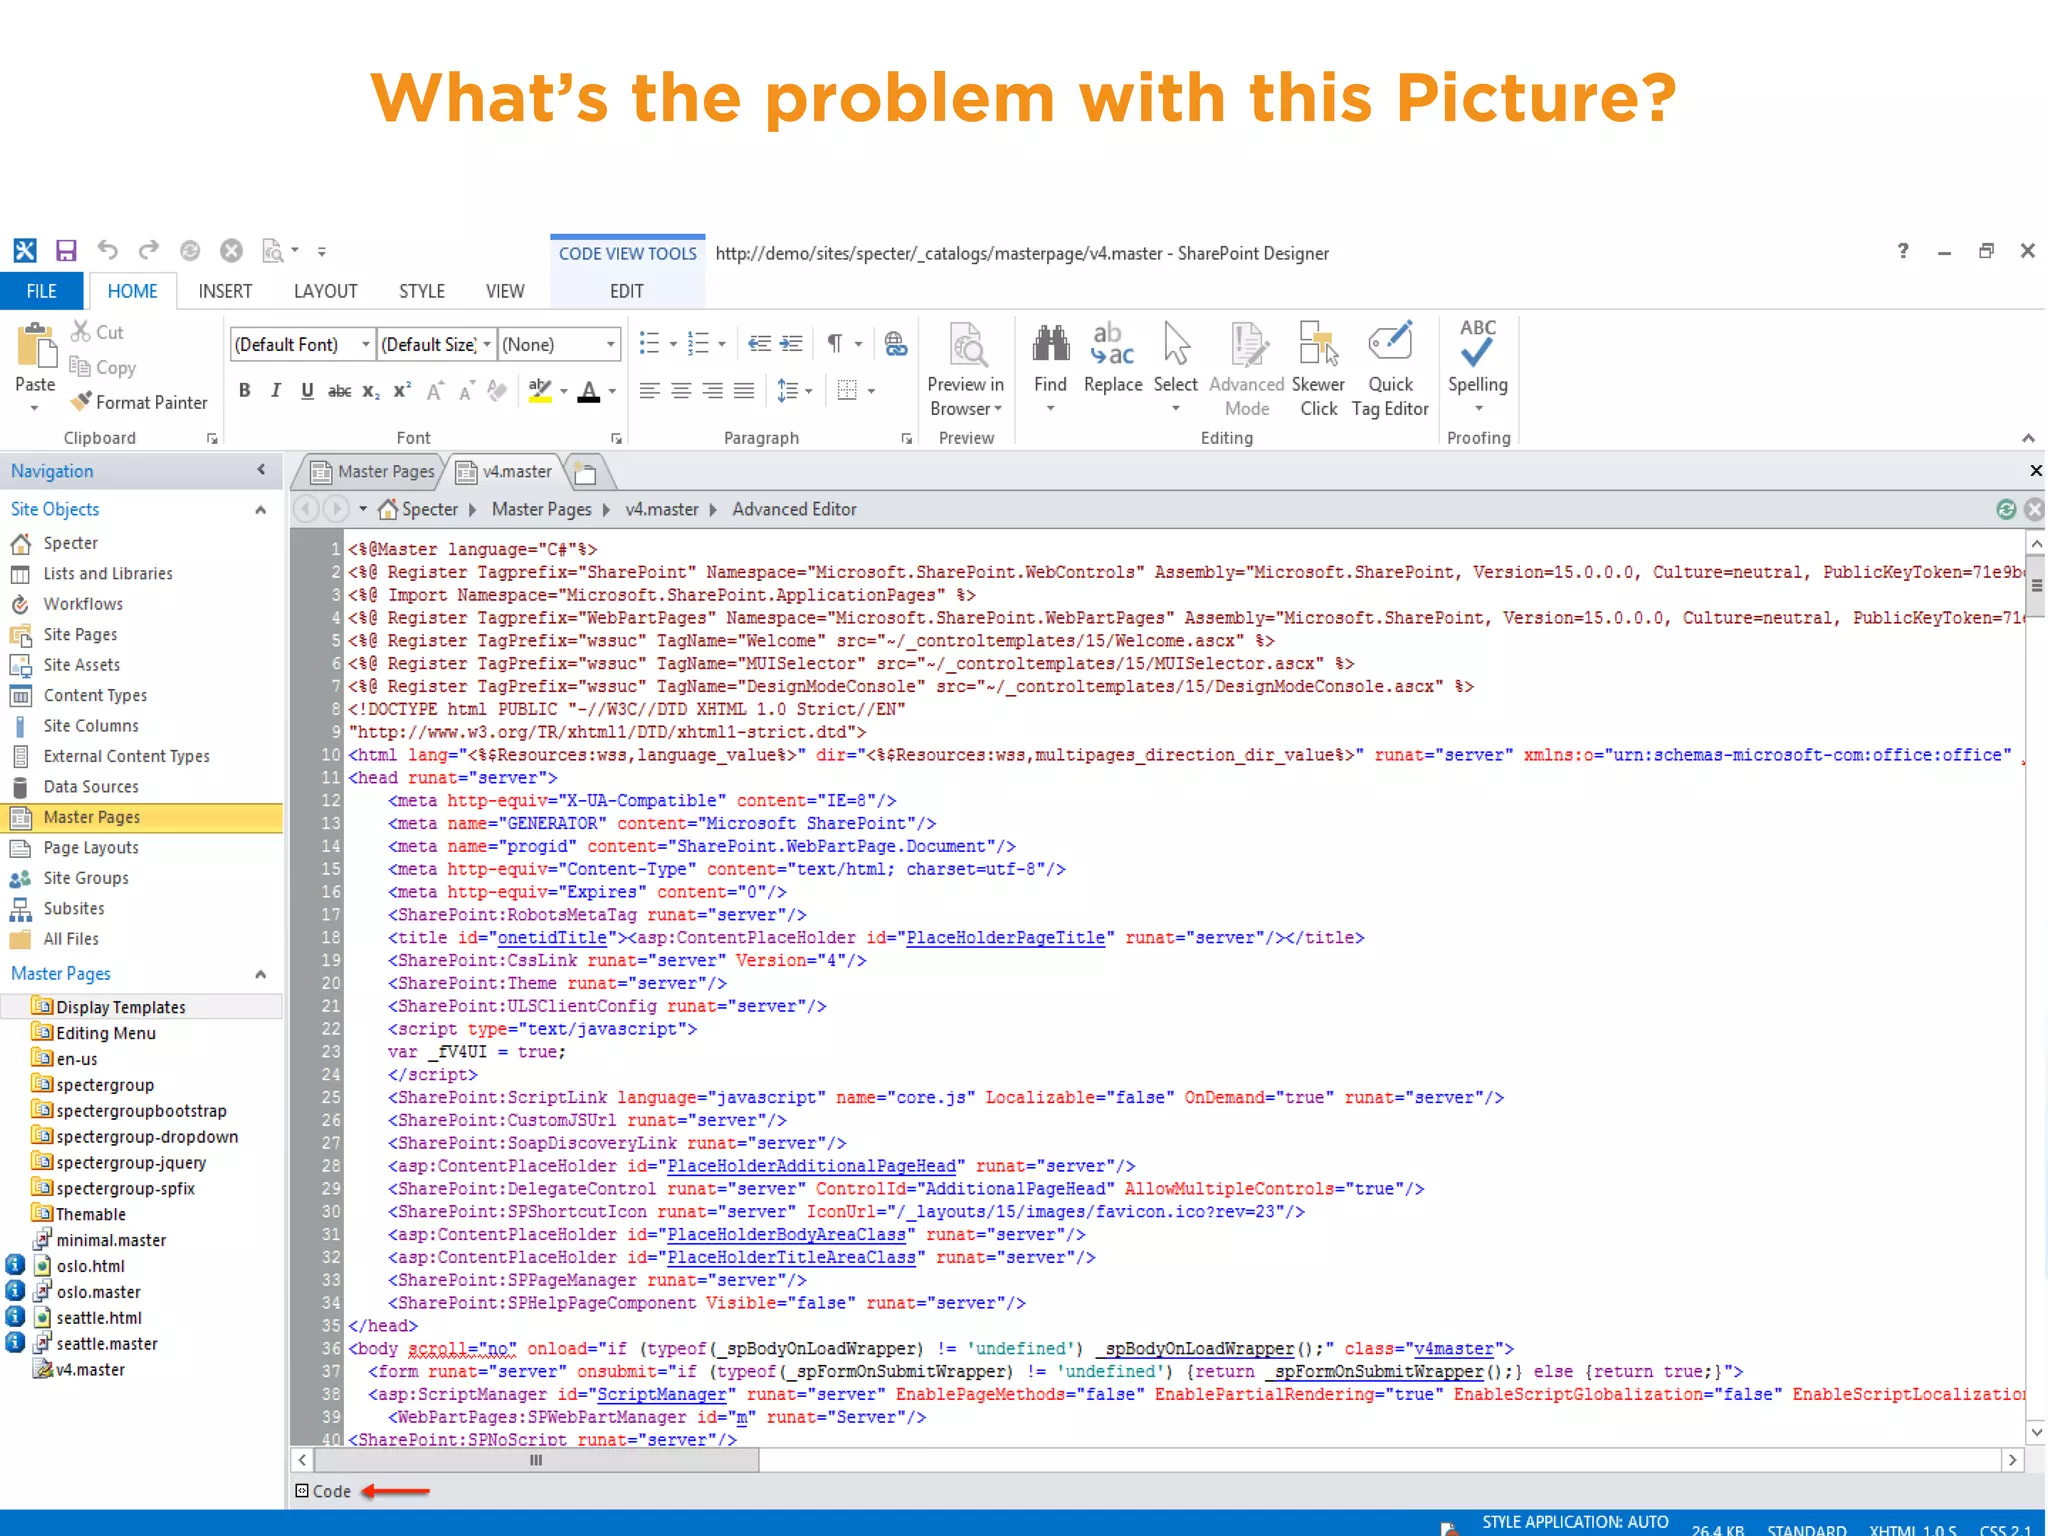The image size is (2048, 1536).
Task: Toggle Underline formatting
Action: [x=307, y=391]
